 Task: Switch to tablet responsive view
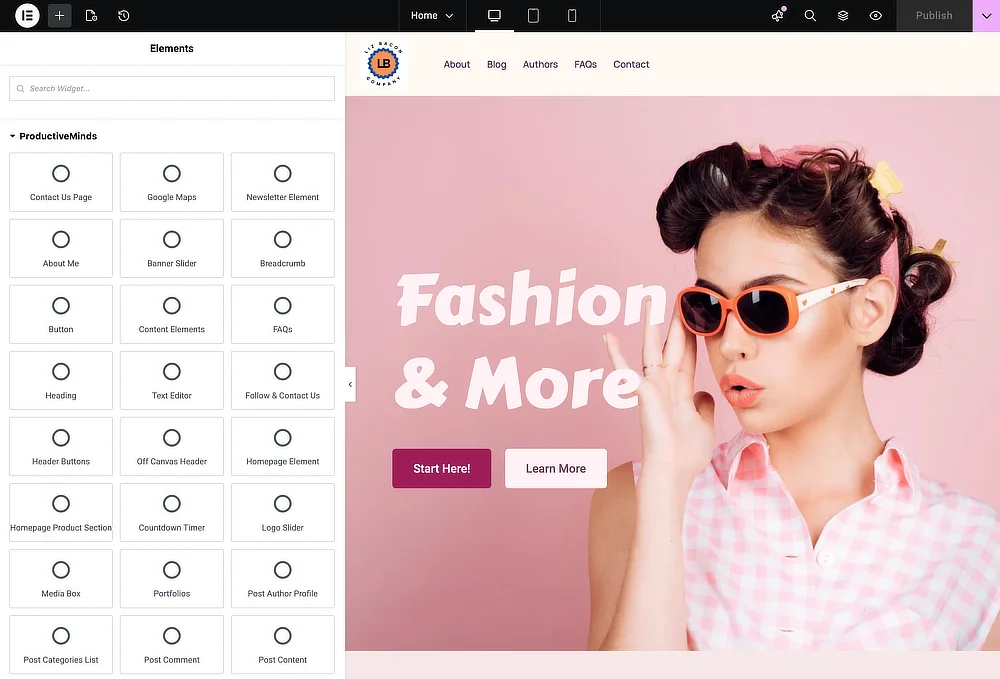click(x=533, y=16)
